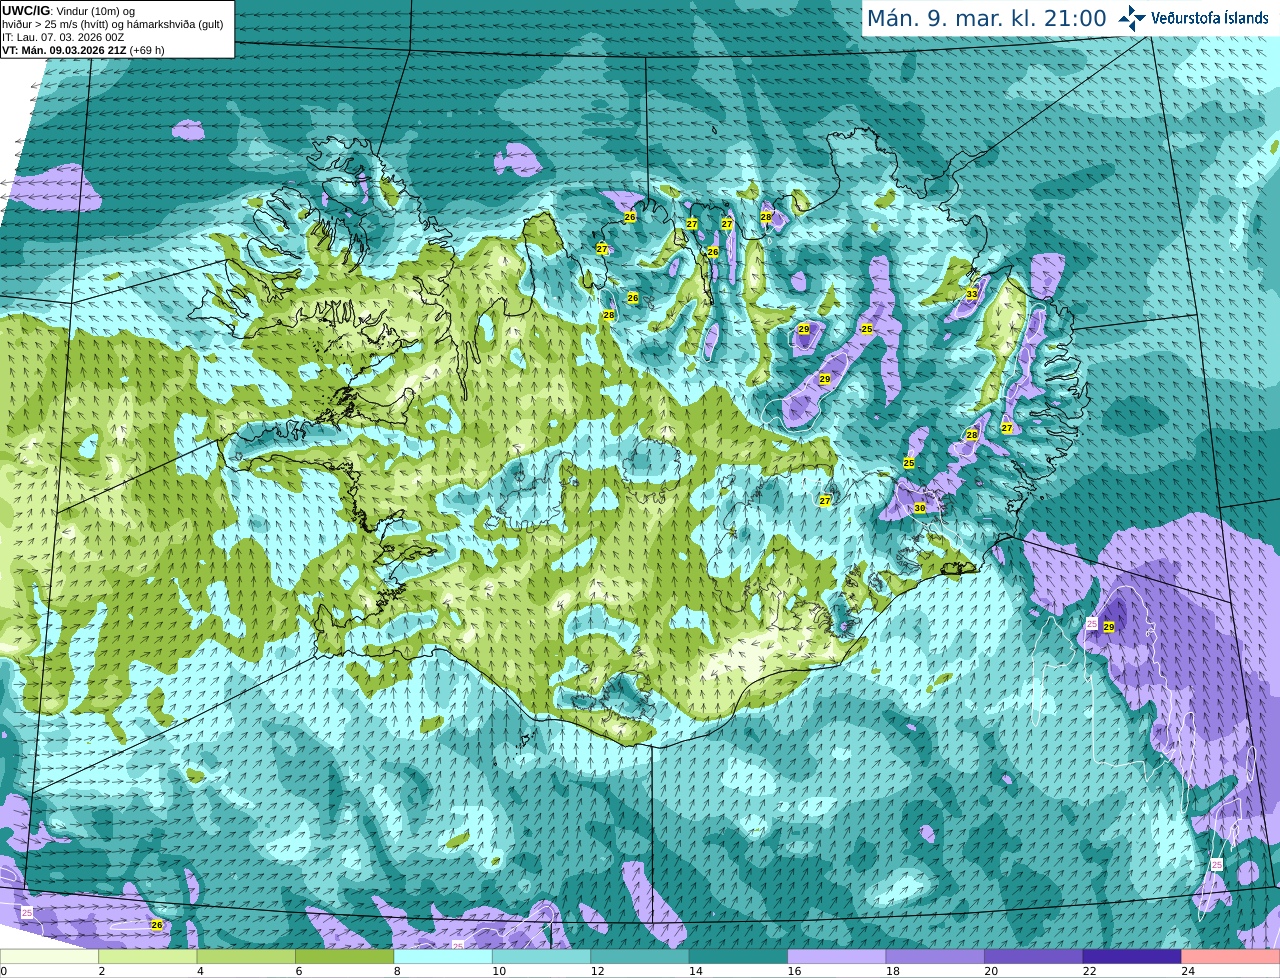Image resolution: width=1280 pixels, height=978 pixels.
Task: Pick the pink above-24 m/s legend swatch
Action: point(1231,956)
